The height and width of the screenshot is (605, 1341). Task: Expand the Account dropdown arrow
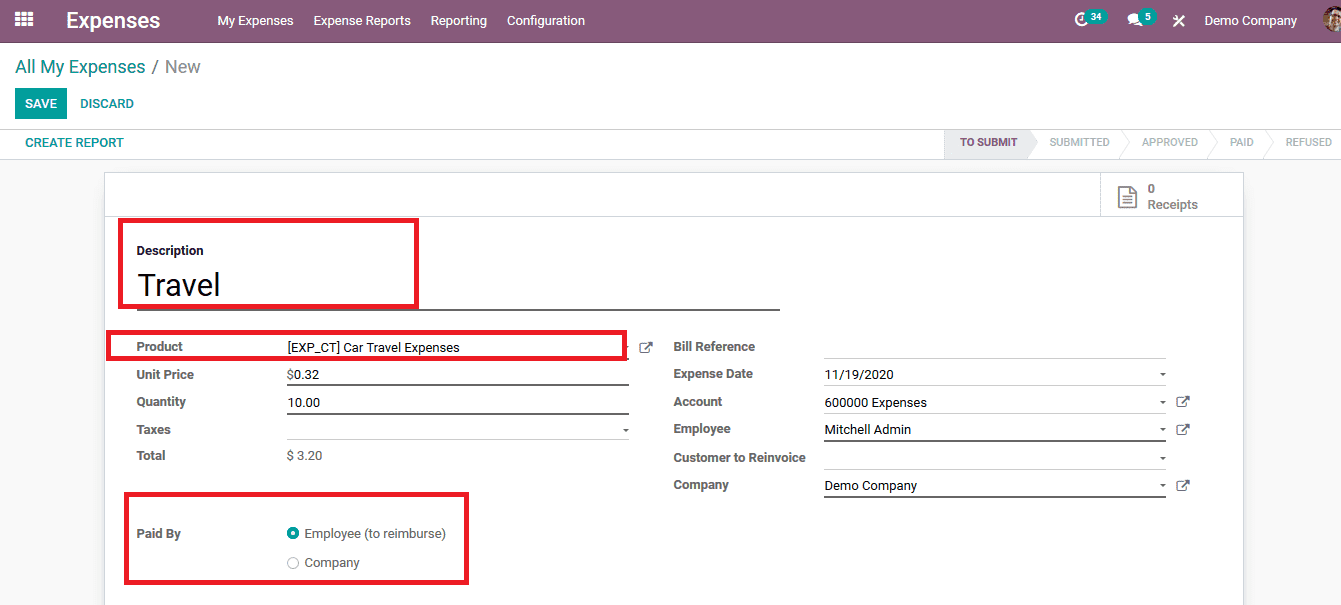[x=1162, y=403]
